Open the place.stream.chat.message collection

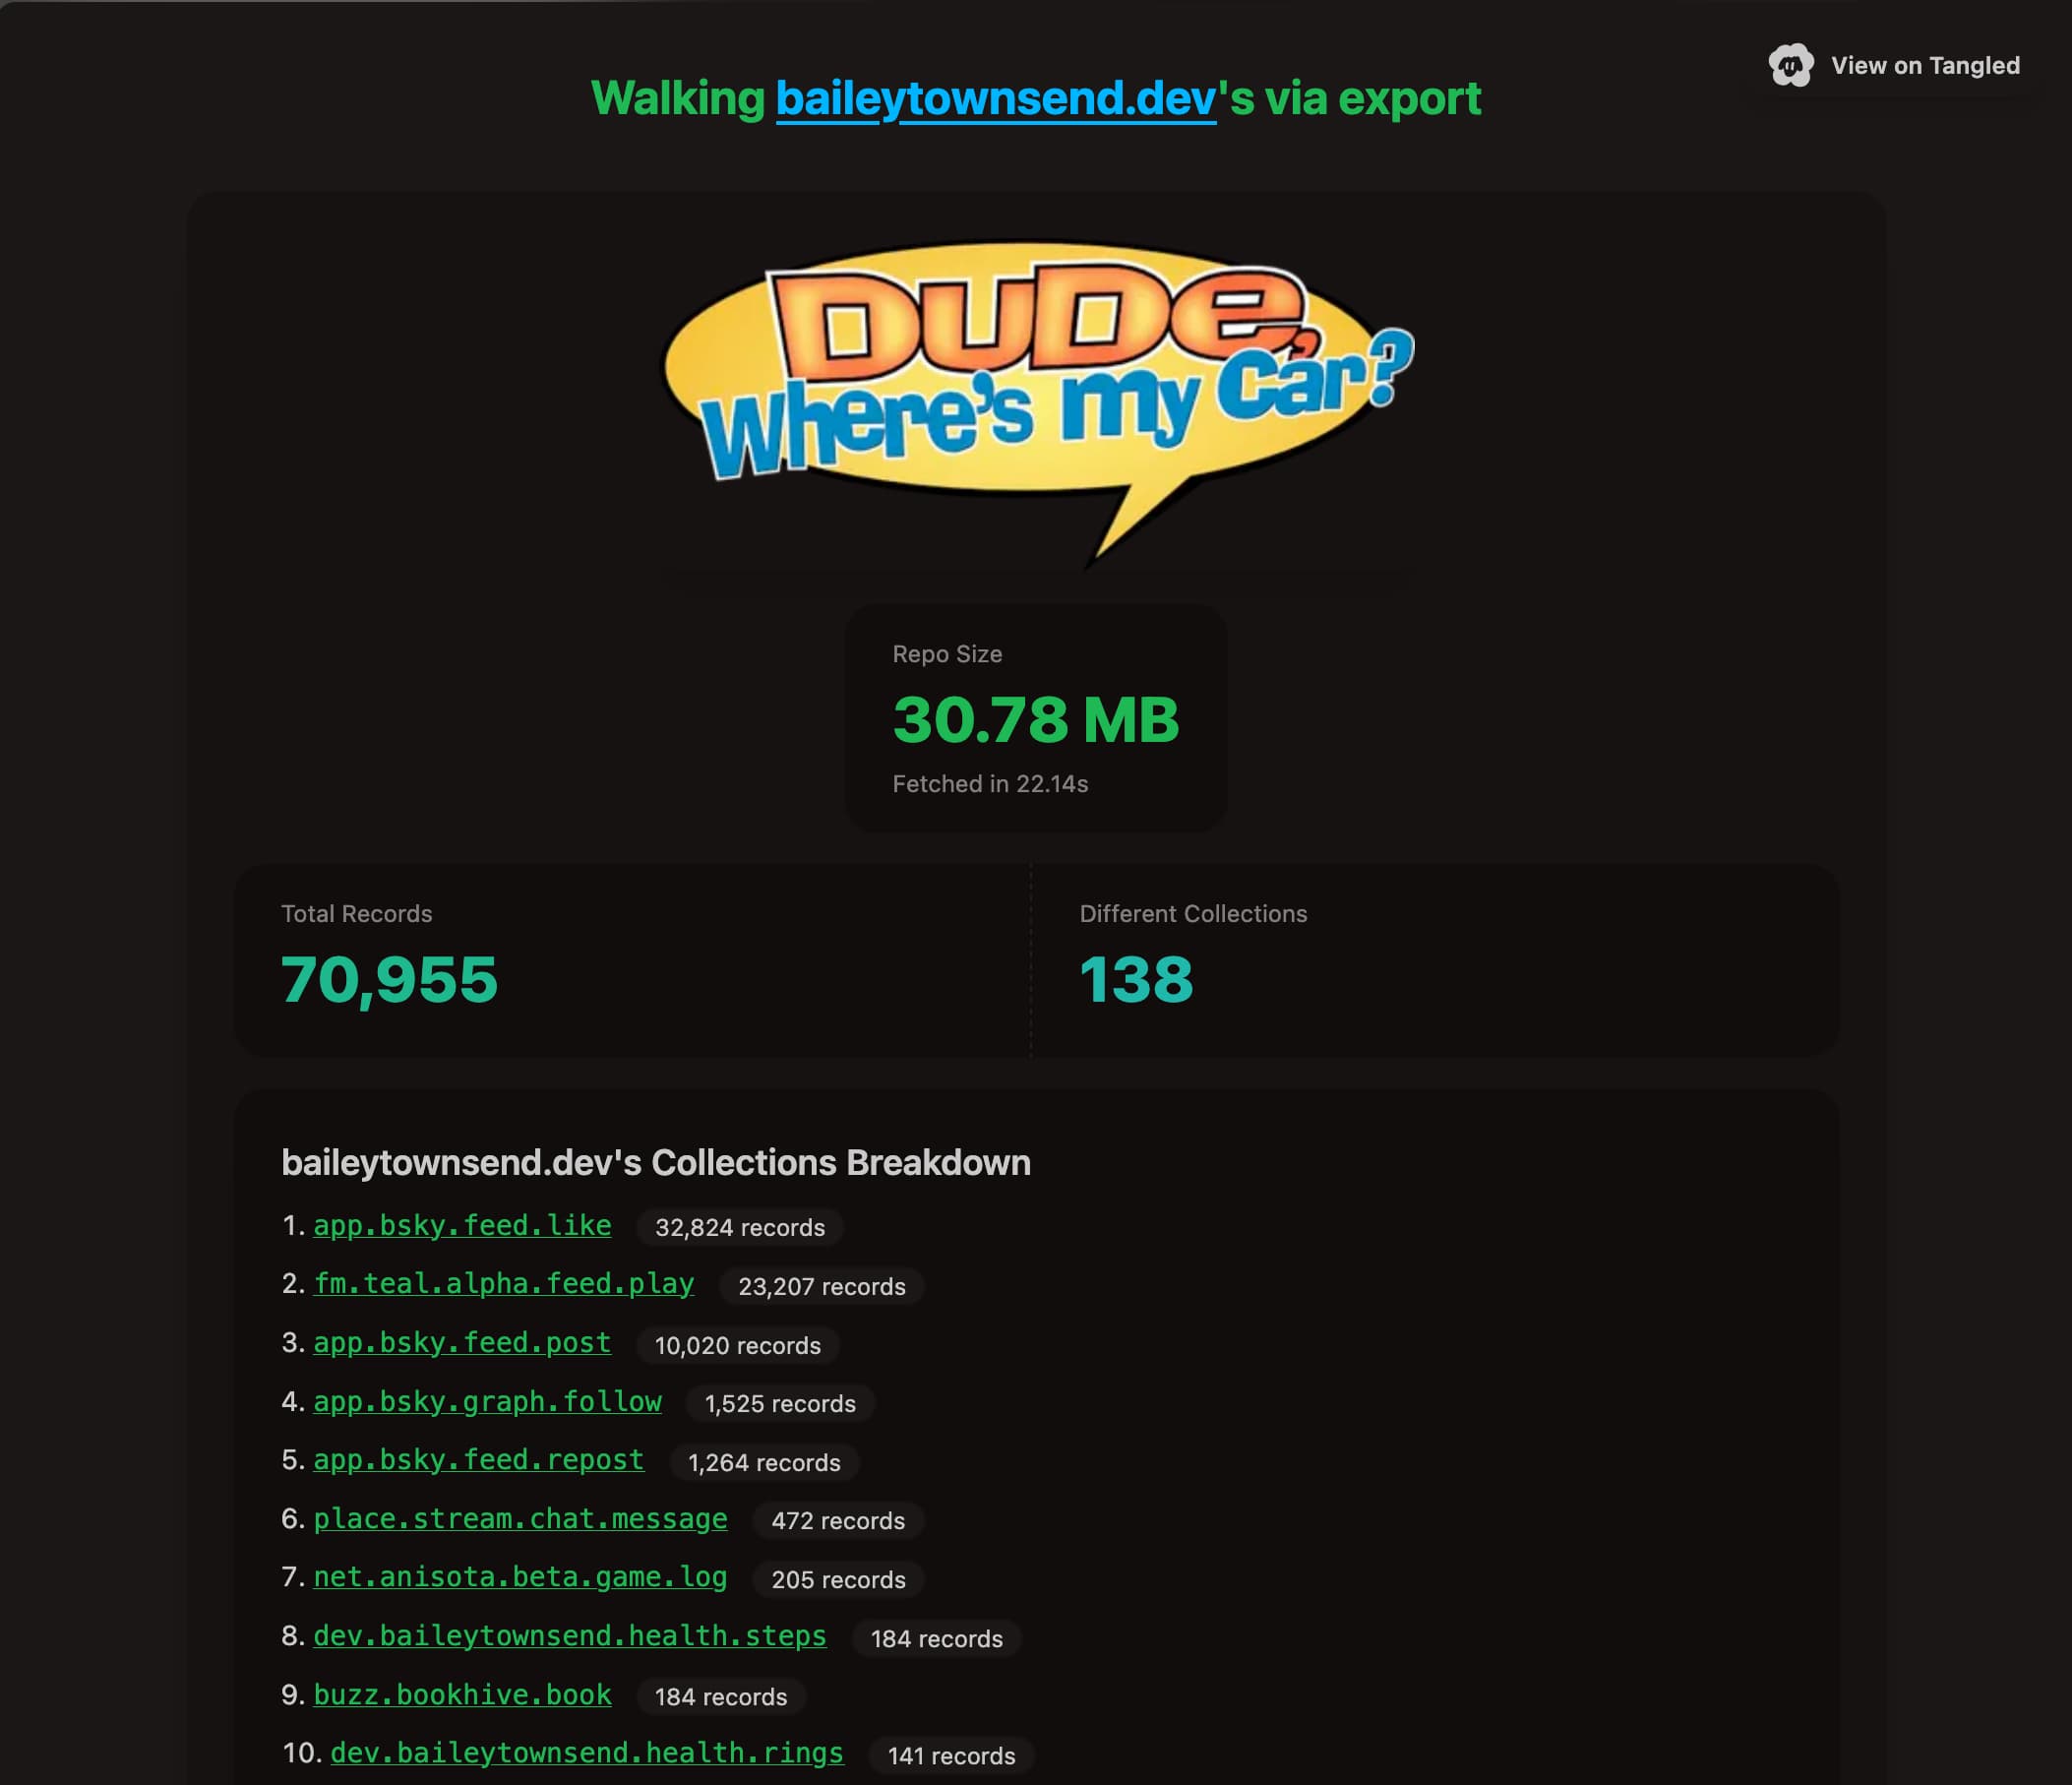click(520, 1519)
